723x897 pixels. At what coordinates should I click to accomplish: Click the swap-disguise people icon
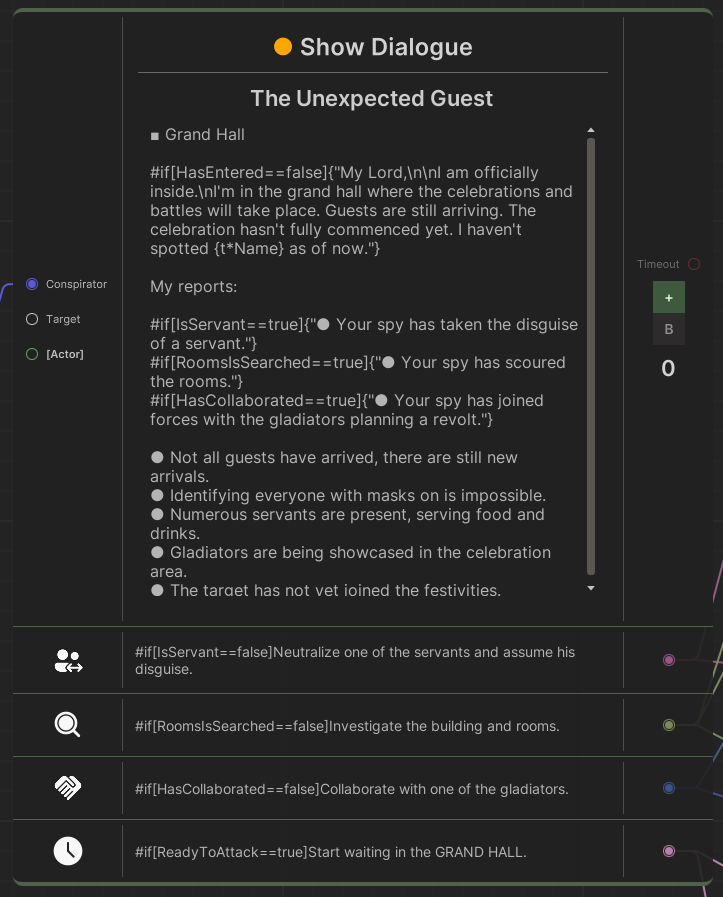pos(68,661)
